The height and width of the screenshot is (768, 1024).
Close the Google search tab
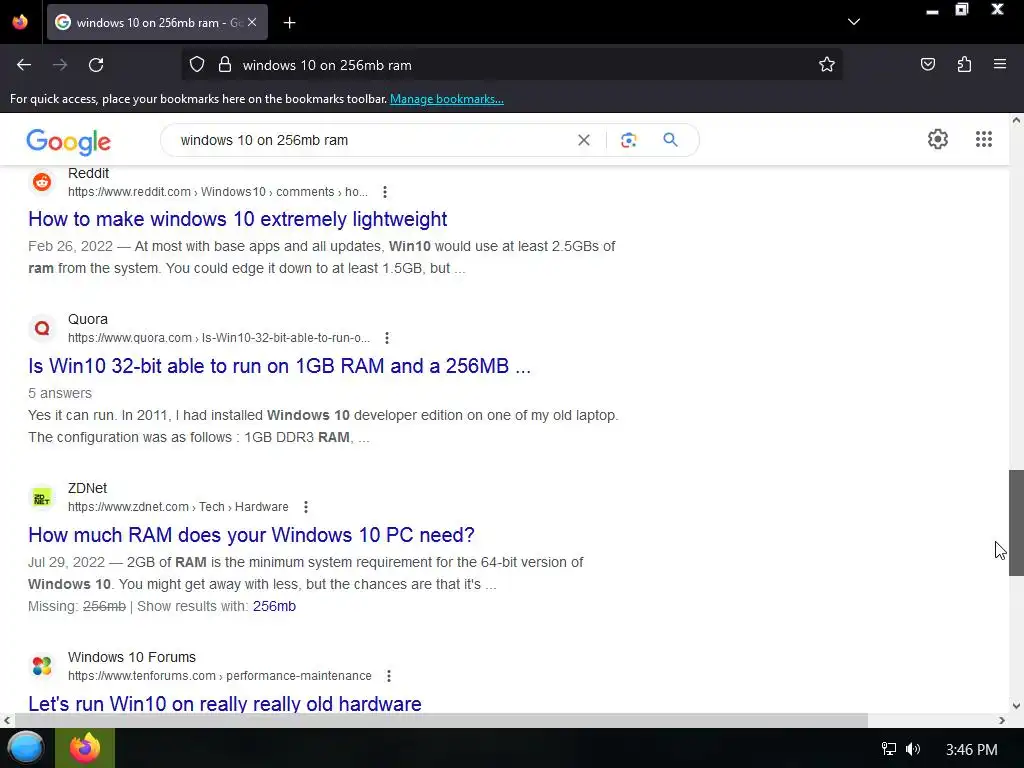tap(252, 22)
